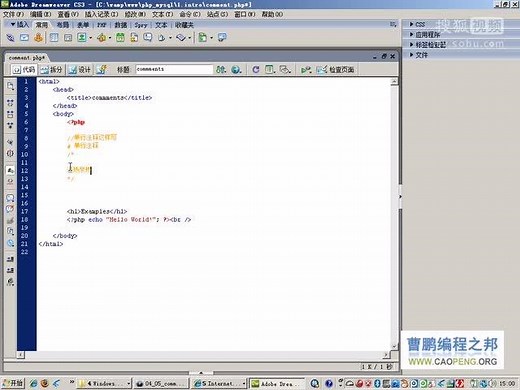
Task: Open the Script dropdown arrow
Action: pyautogui.click(x=190, y=38)
